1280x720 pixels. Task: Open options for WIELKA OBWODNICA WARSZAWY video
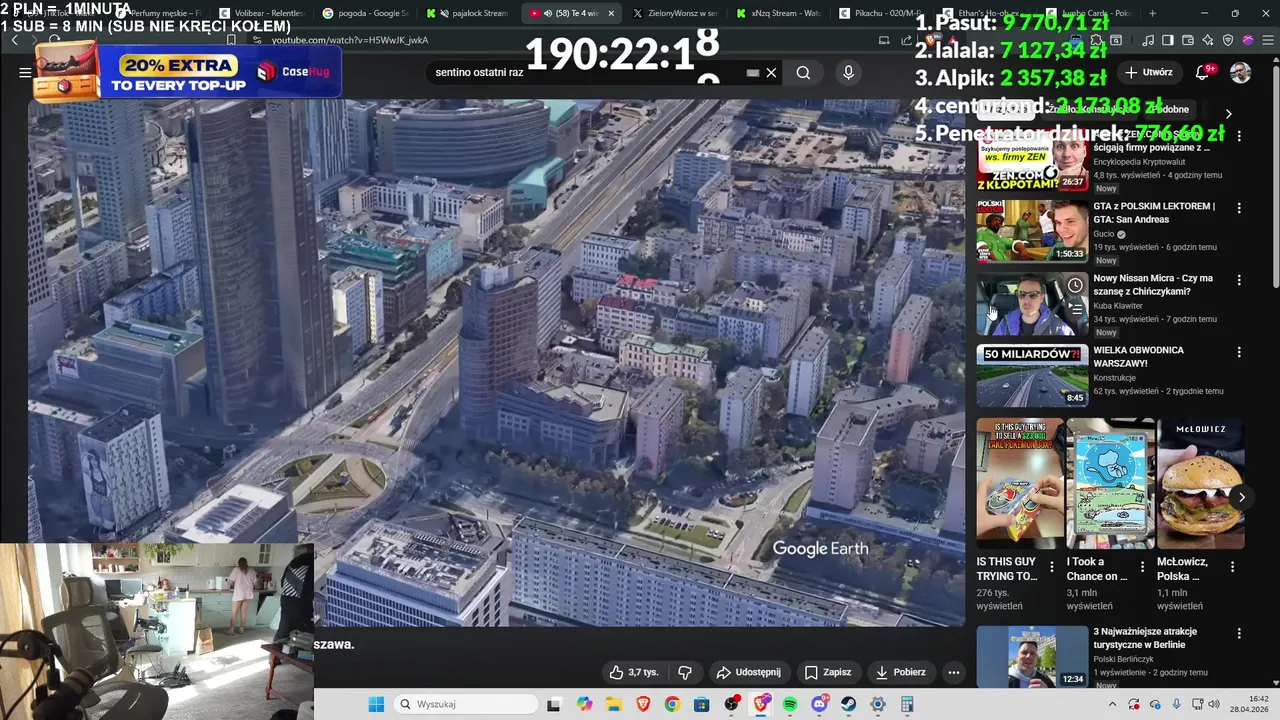pos(1239,352)
